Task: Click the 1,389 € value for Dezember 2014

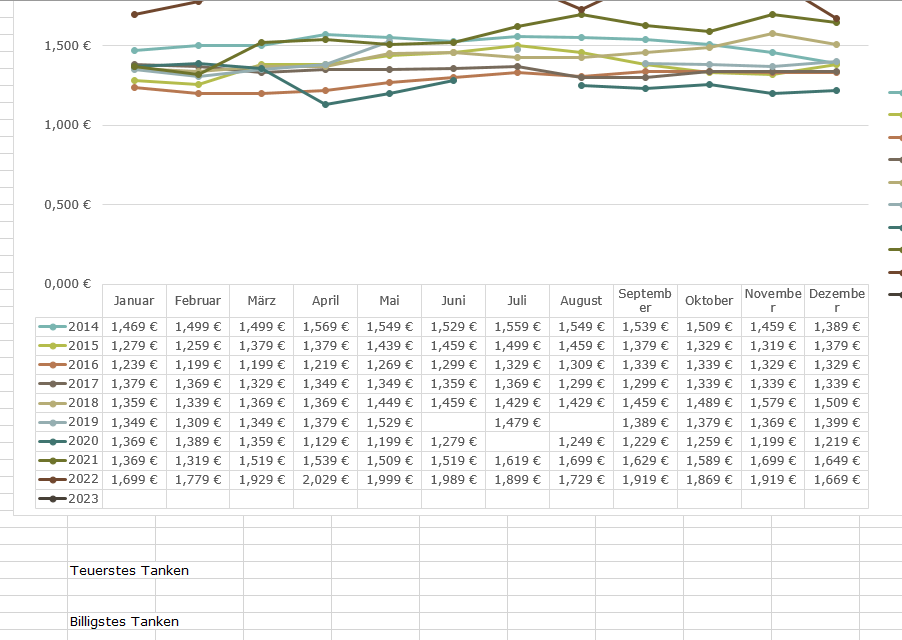Action: click(836, 327)
